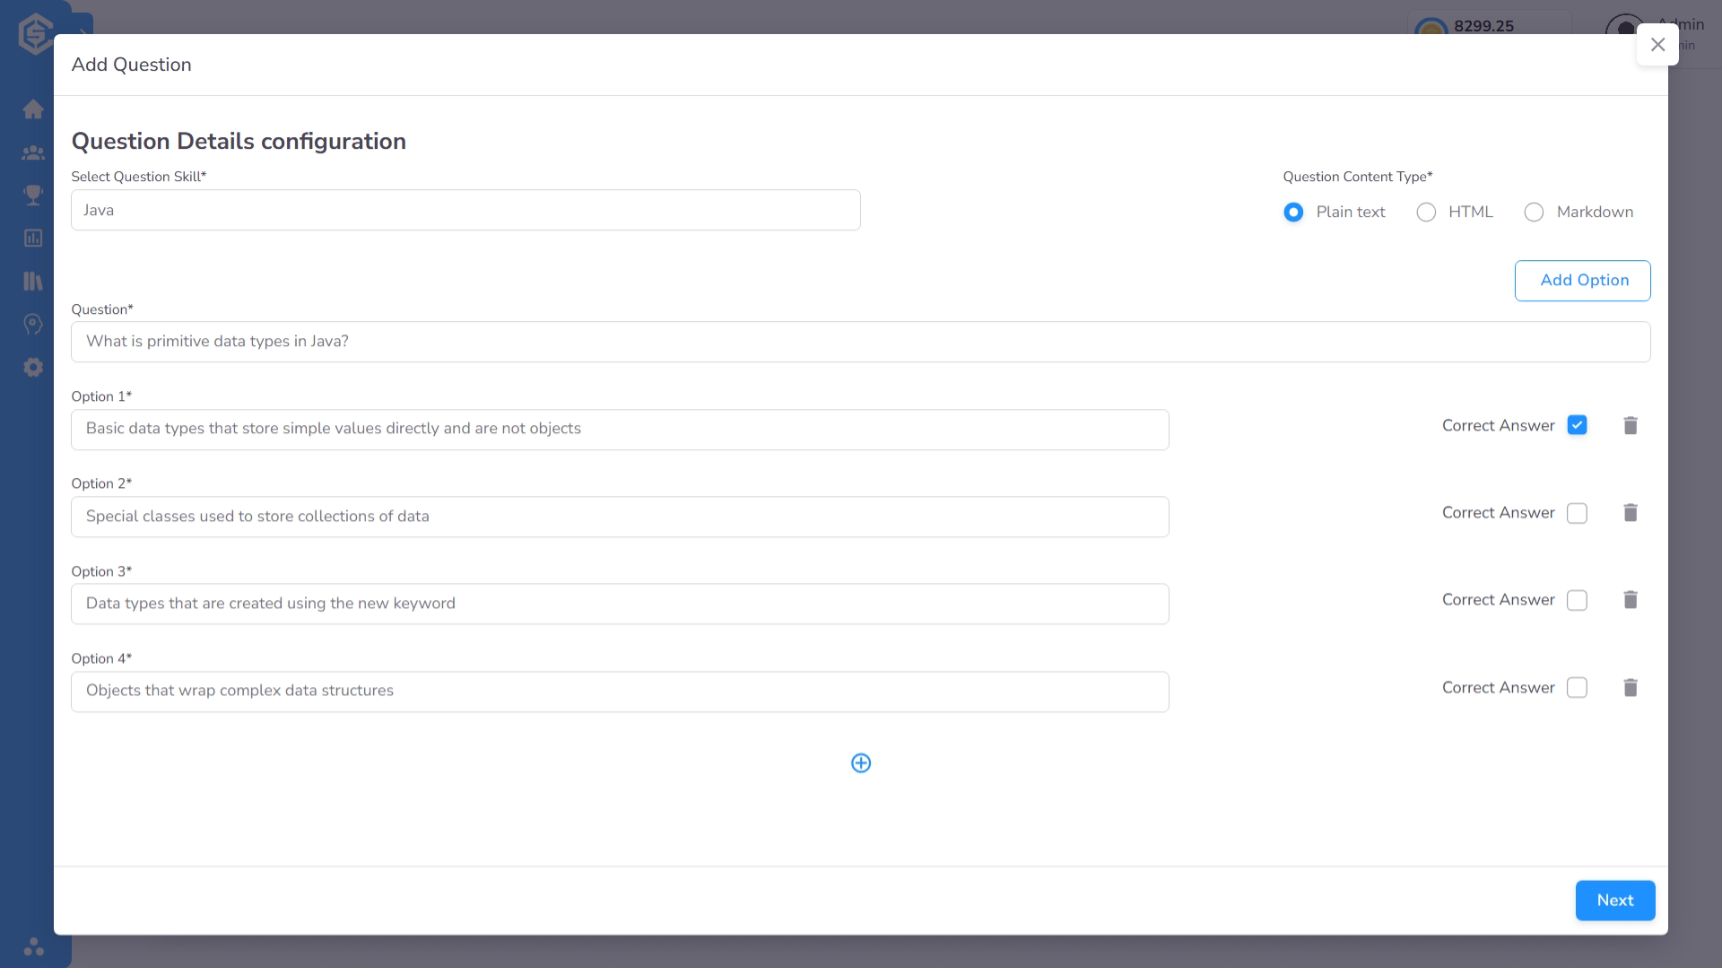Open the Reports chart icon in sidebar
The width and height of the screenshot is (1722, 968).
[33, 238]
